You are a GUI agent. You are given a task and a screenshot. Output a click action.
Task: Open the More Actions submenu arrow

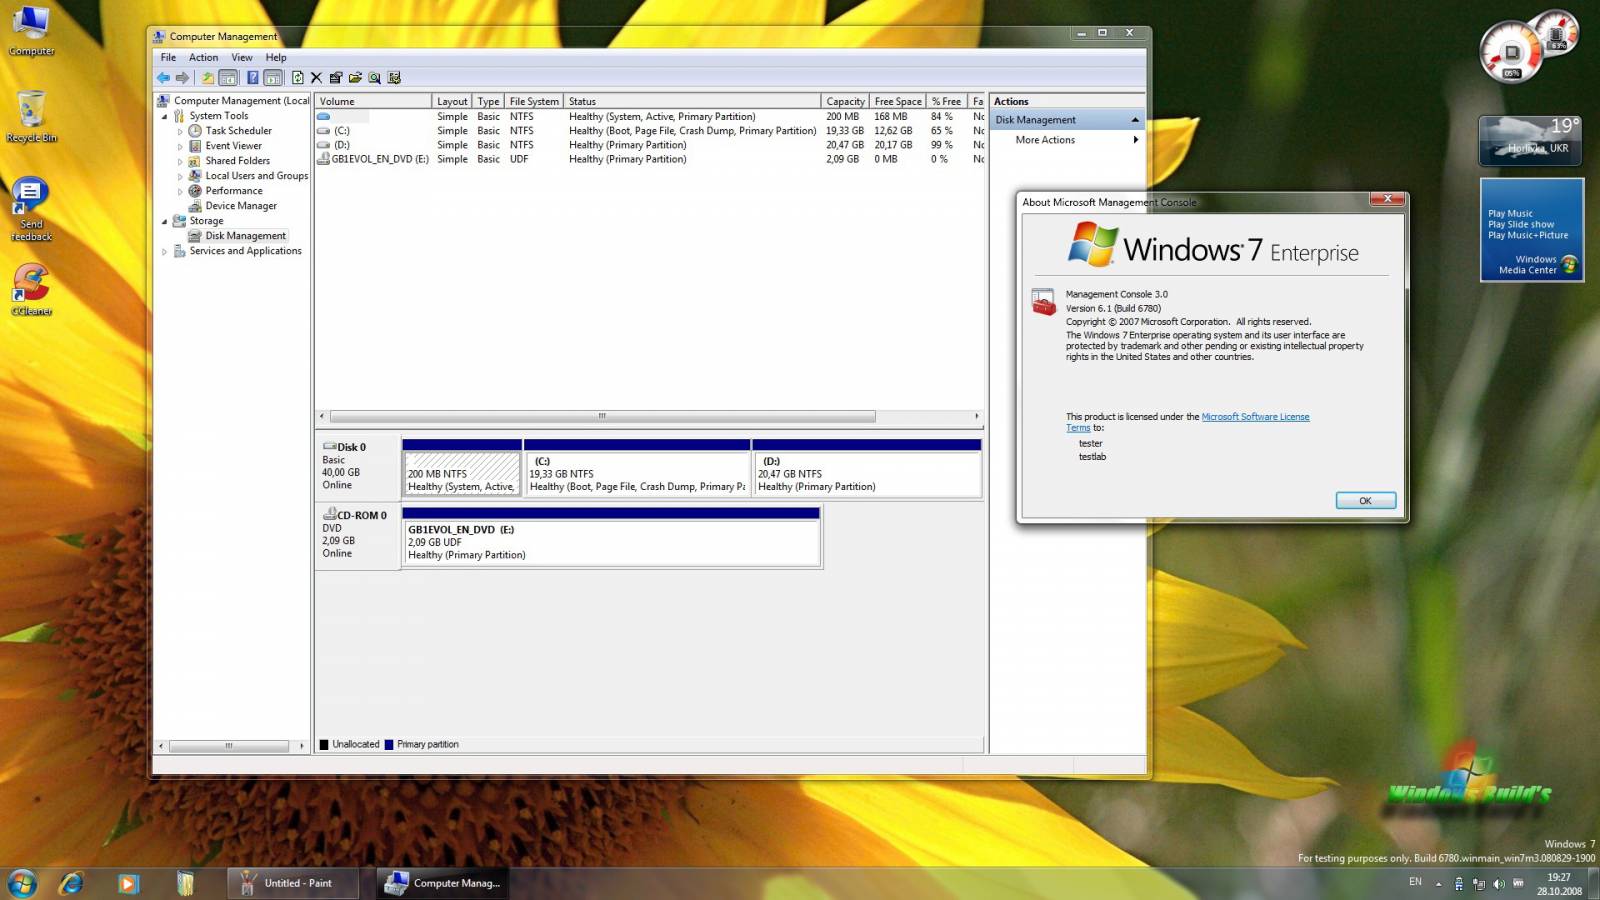pyautogui.click(x=1136, y=140)
